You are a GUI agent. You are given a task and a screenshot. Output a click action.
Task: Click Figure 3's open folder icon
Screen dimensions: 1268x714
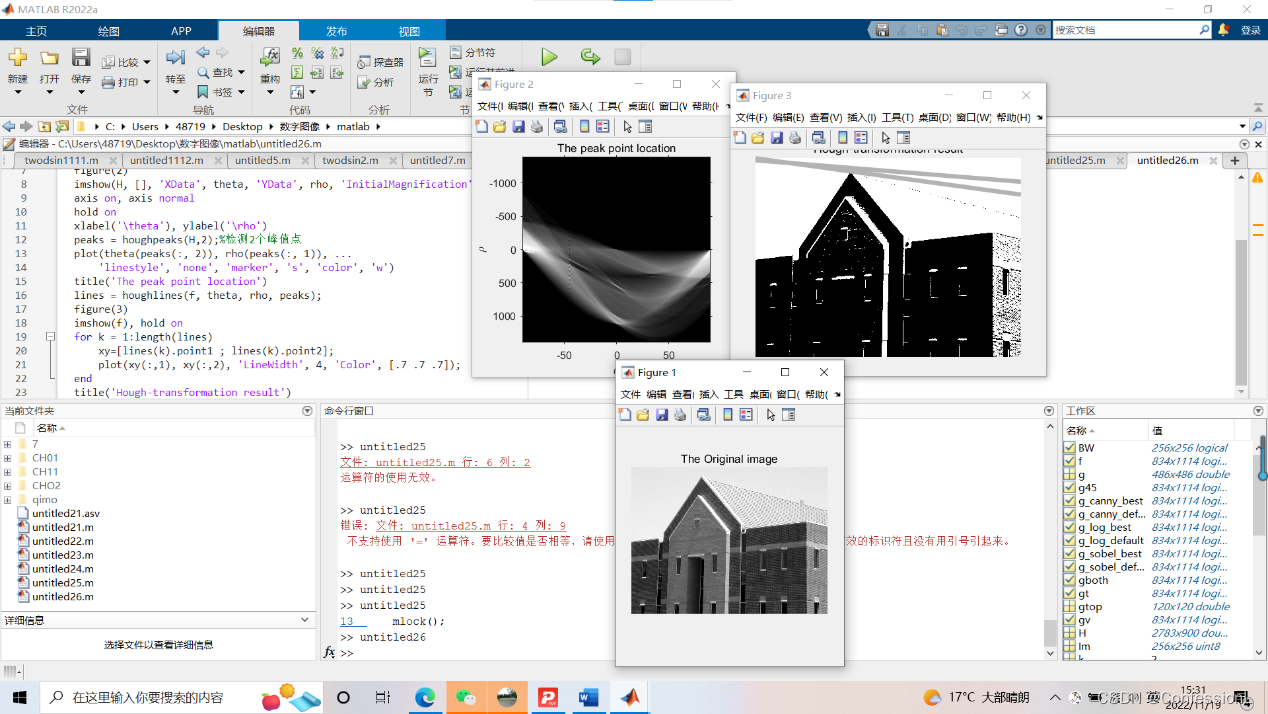[758, 138]
